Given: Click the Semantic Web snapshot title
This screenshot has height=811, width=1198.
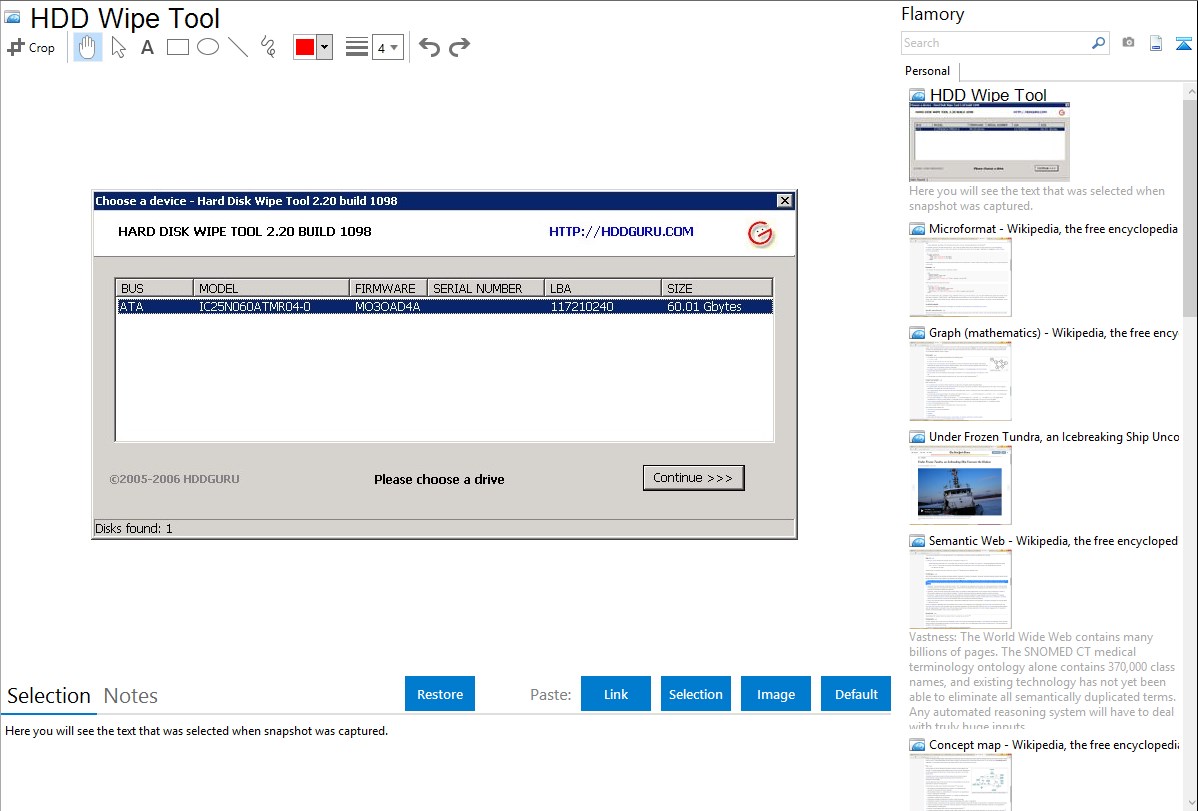Looking at the screenshot, I should 1053,540.
